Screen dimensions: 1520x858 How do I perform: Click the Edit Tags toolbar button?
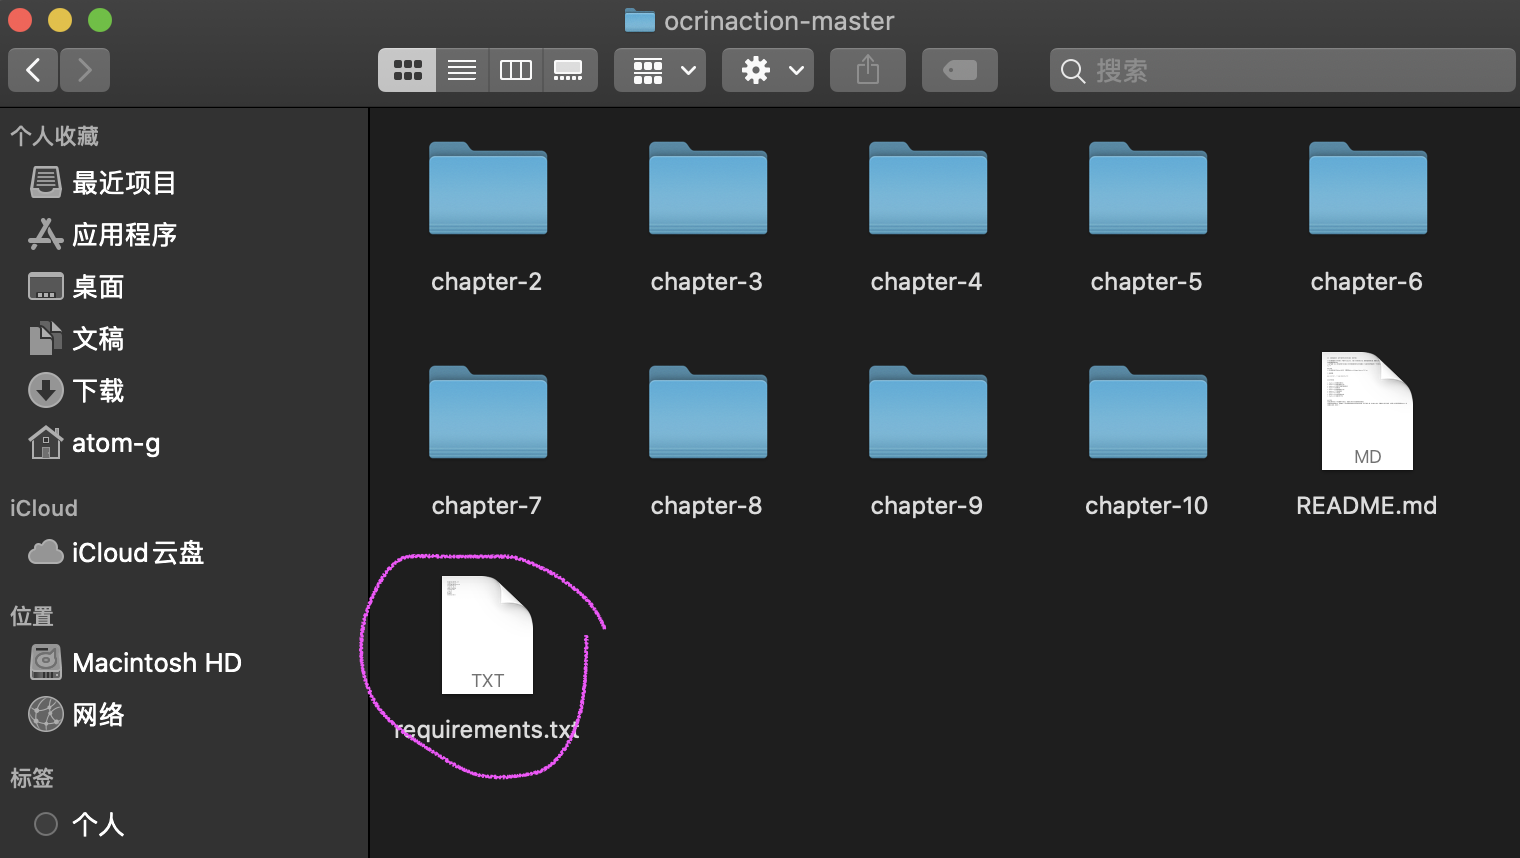pyautogui.click(x=960, y=70)
